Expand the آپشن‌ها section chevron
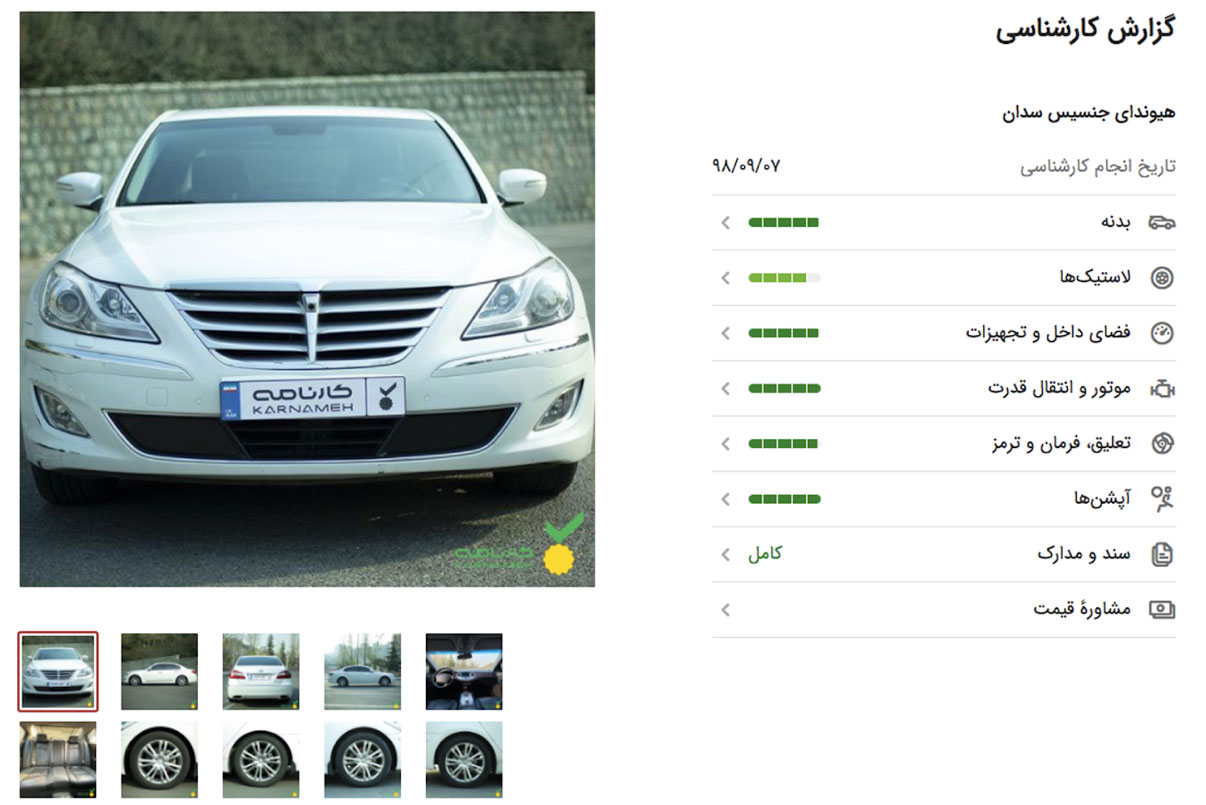 [726, 498]
